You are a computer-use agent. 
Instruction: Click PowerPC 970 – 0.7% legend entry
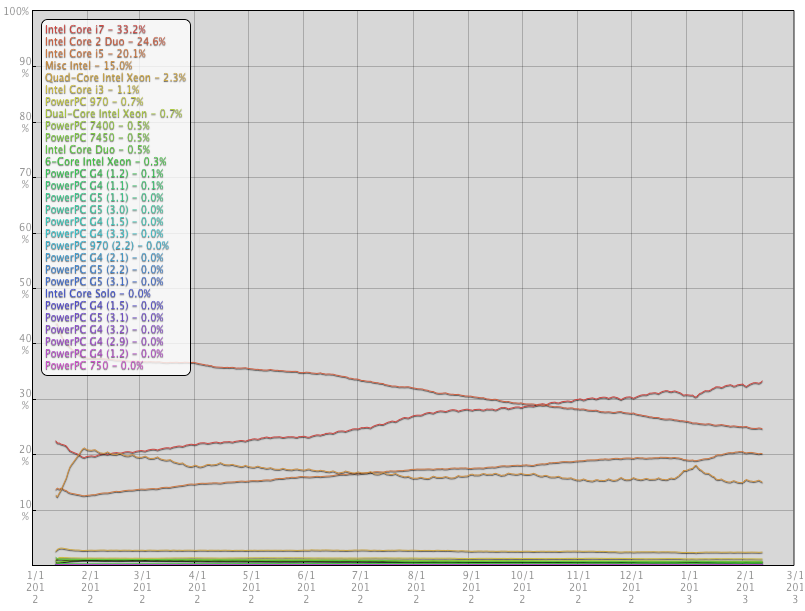[x=94, y=102]
